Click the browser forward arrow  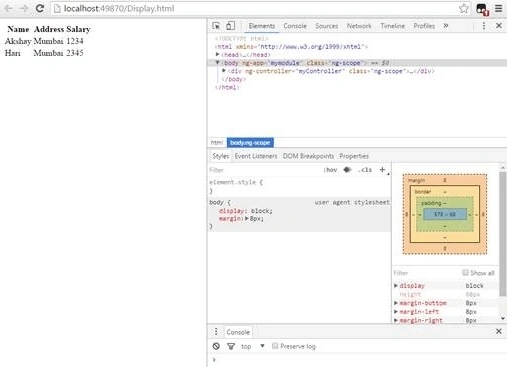pos(24,8)
